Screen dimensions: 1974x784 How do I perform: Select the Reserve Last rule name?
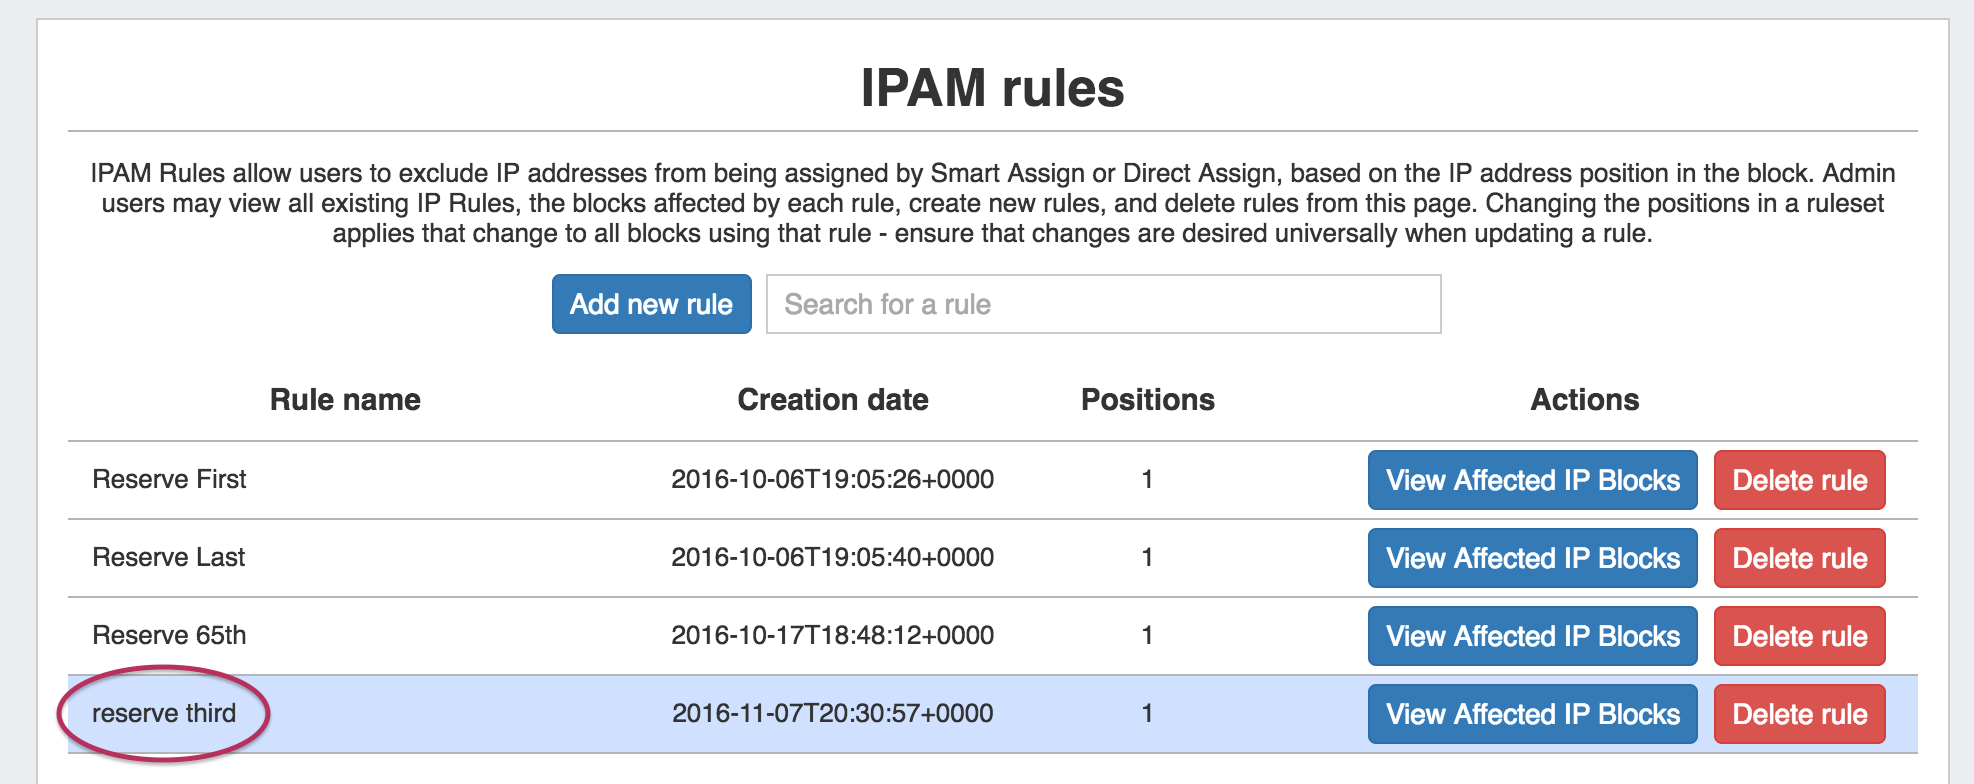pos(168,558)
